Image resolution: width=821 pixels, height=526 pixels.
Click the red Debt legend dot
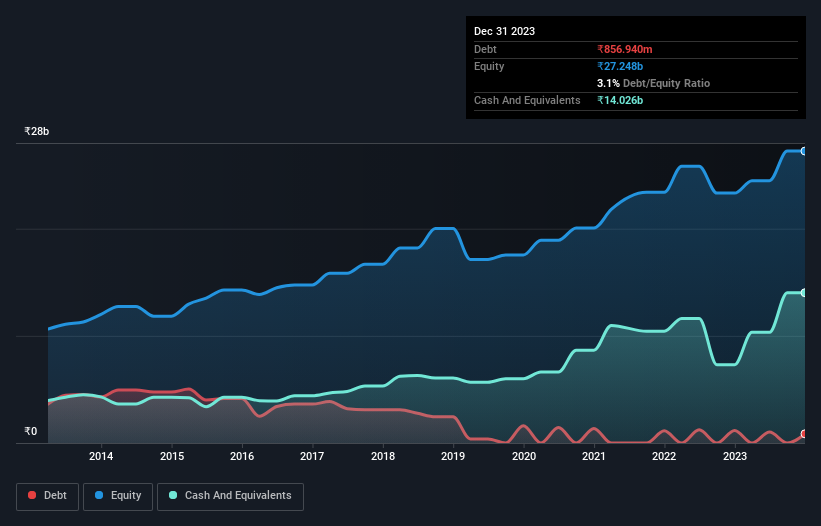32,495
